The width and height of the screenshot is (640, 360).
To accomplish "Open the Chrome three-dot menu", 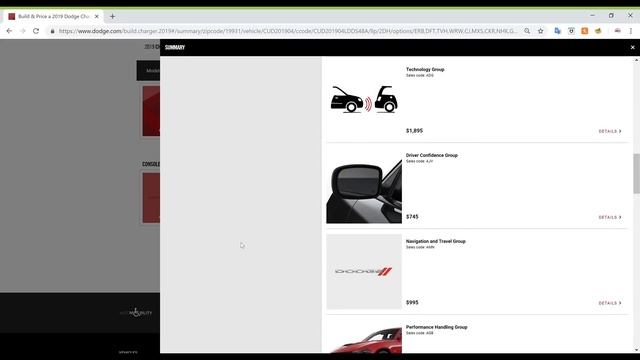I will click(x=631, y=31).
